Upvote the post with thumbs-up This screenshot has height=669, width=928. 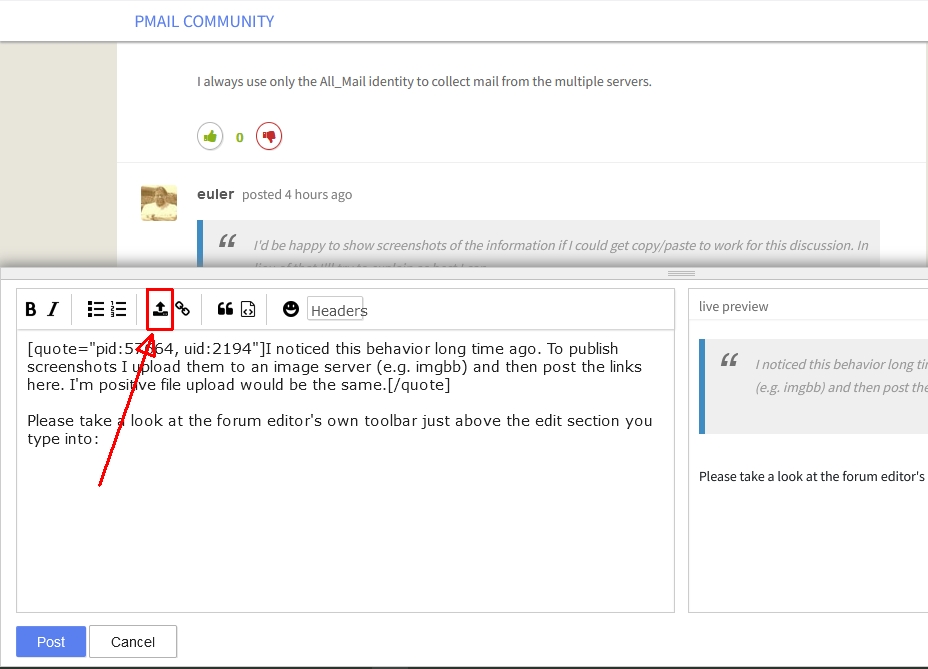point(210,136)
